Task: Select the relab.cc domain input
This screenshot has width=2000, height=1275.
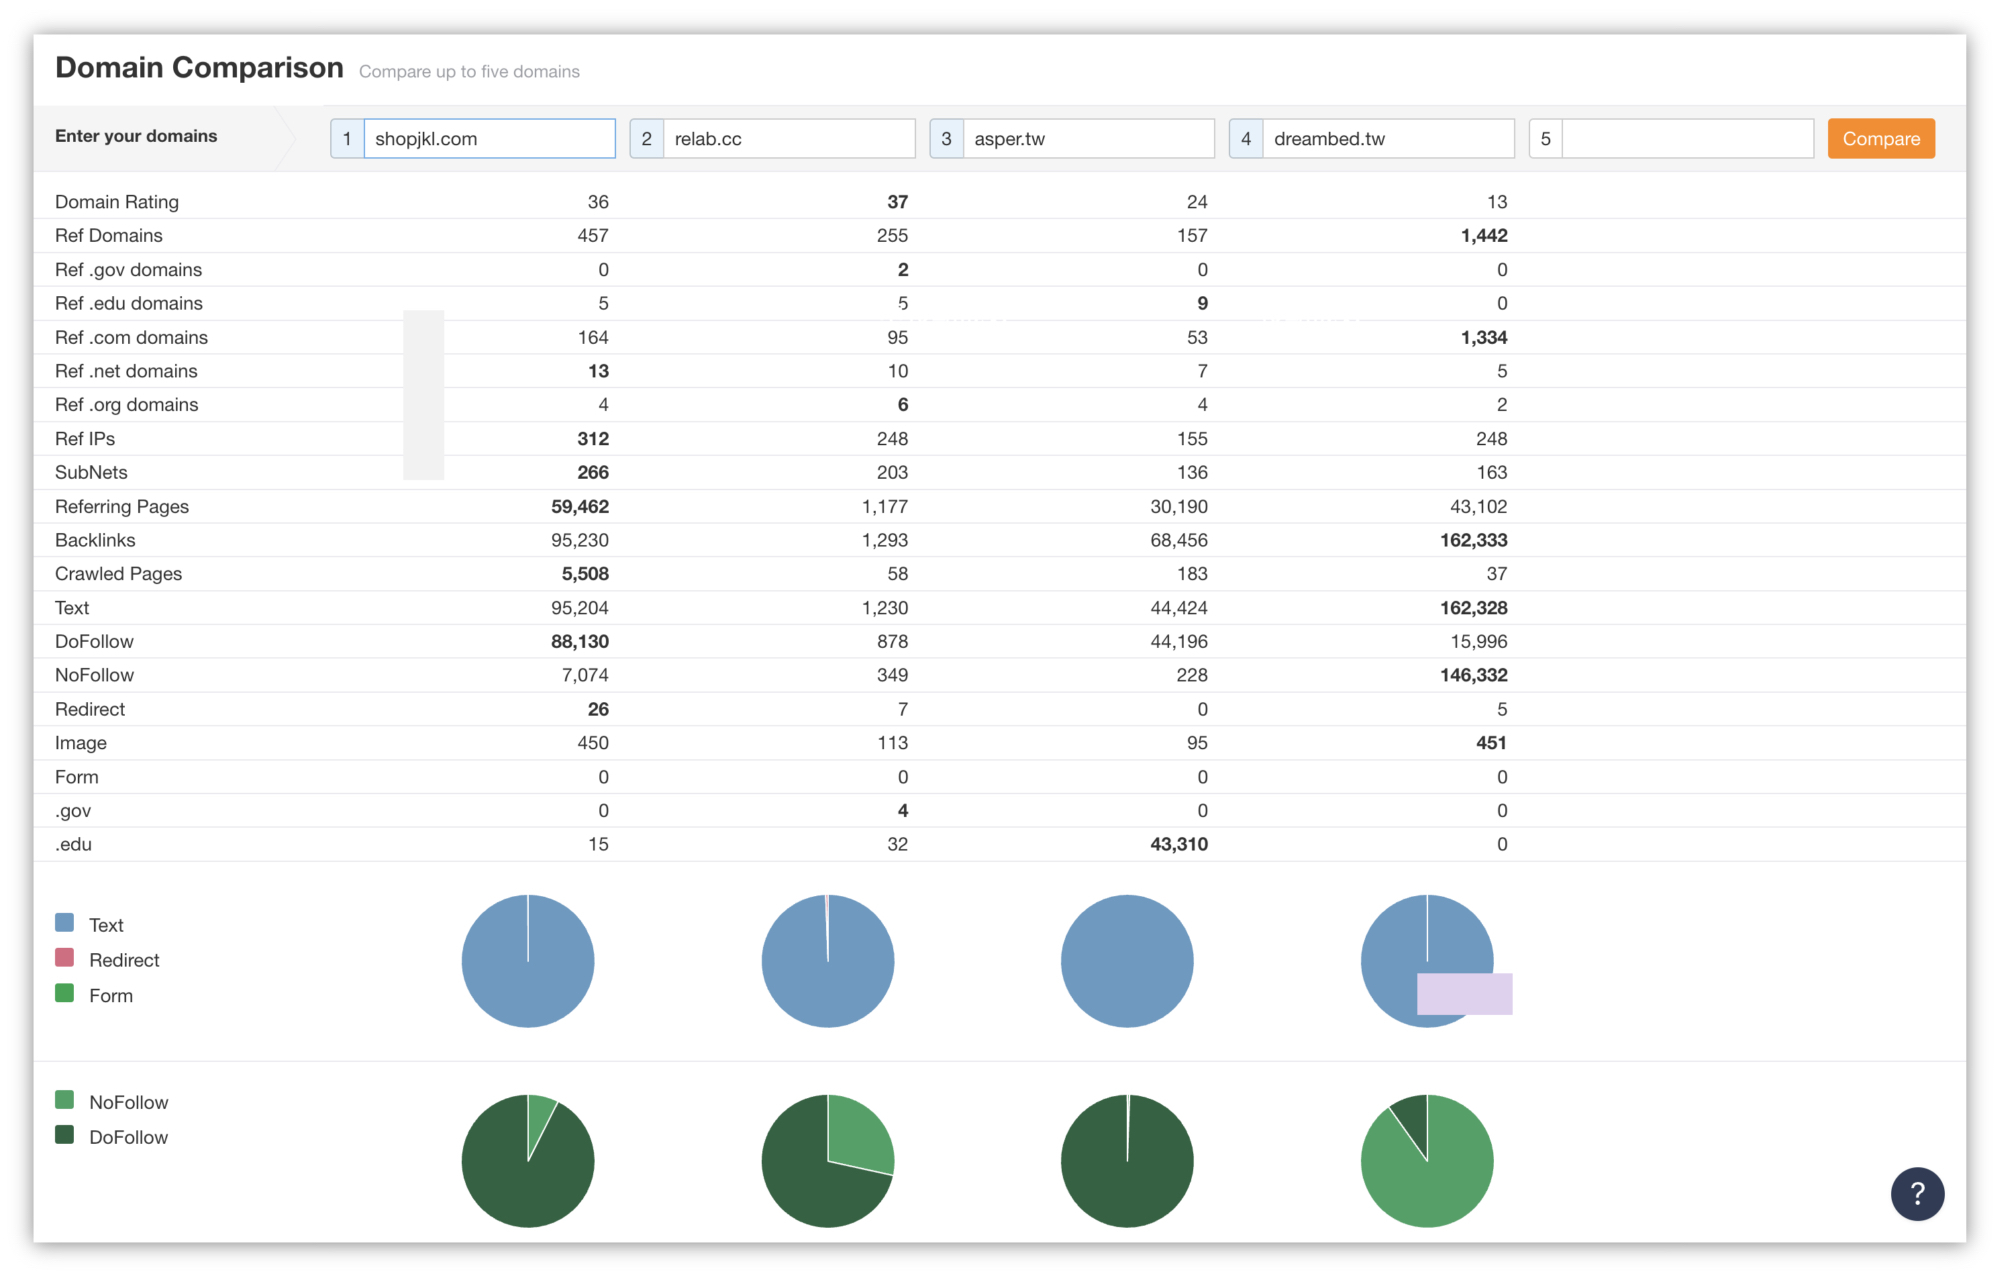Action: [788, 139]
